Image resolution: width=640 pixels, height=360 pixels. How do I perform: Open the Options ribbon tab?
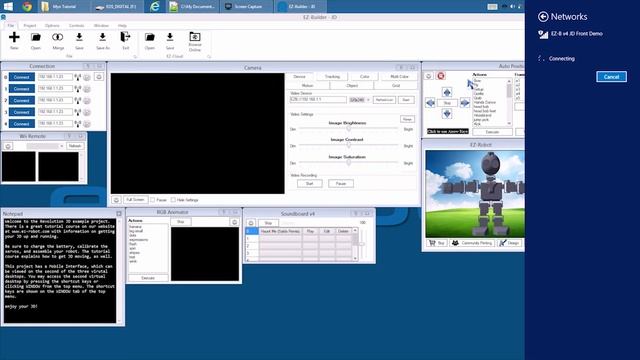(52, 25)
